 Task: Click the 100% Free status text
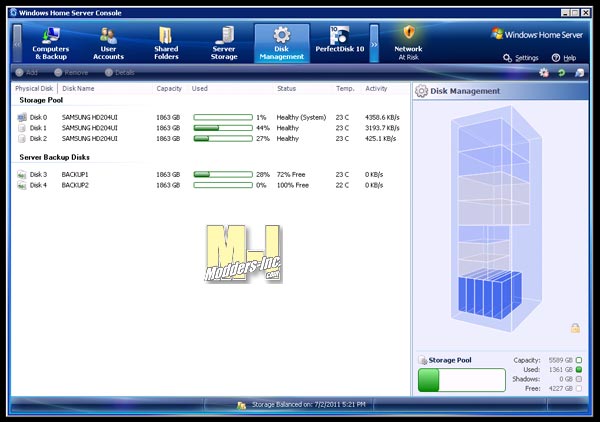click(293, 185)
